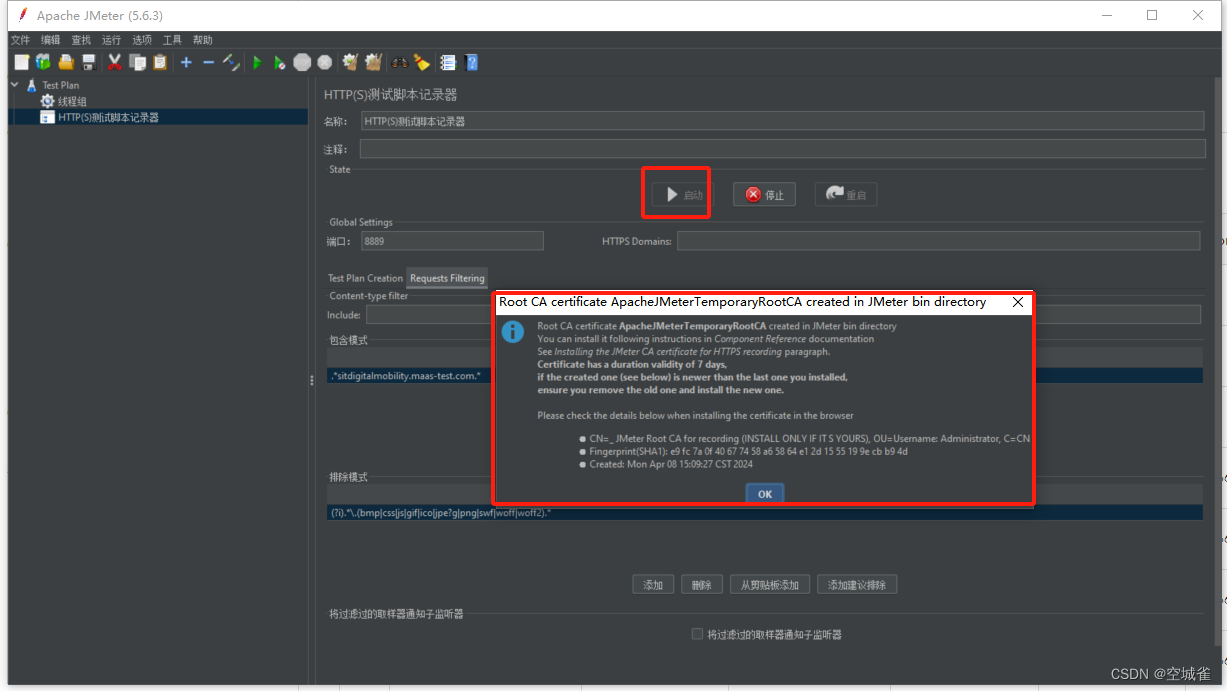Click the 停止 stop button

[x=765, y=195]
